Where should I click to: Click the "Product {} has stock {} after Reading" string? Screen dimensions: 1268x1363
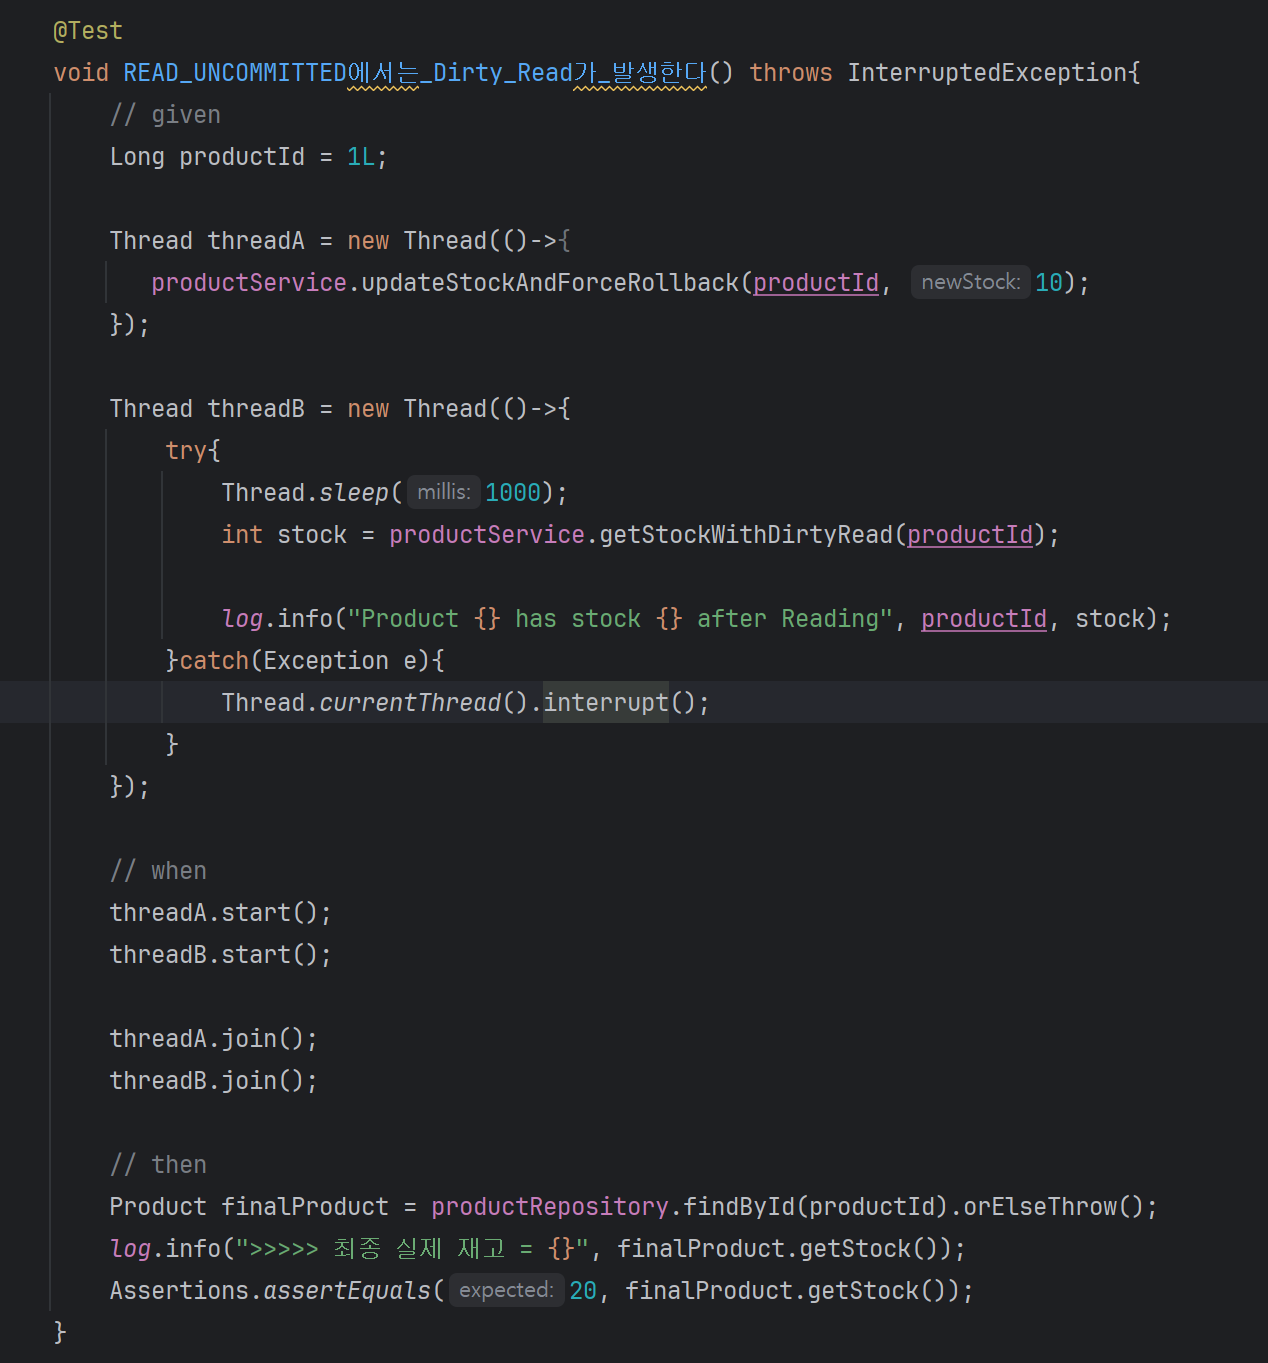tap(620, 619)
